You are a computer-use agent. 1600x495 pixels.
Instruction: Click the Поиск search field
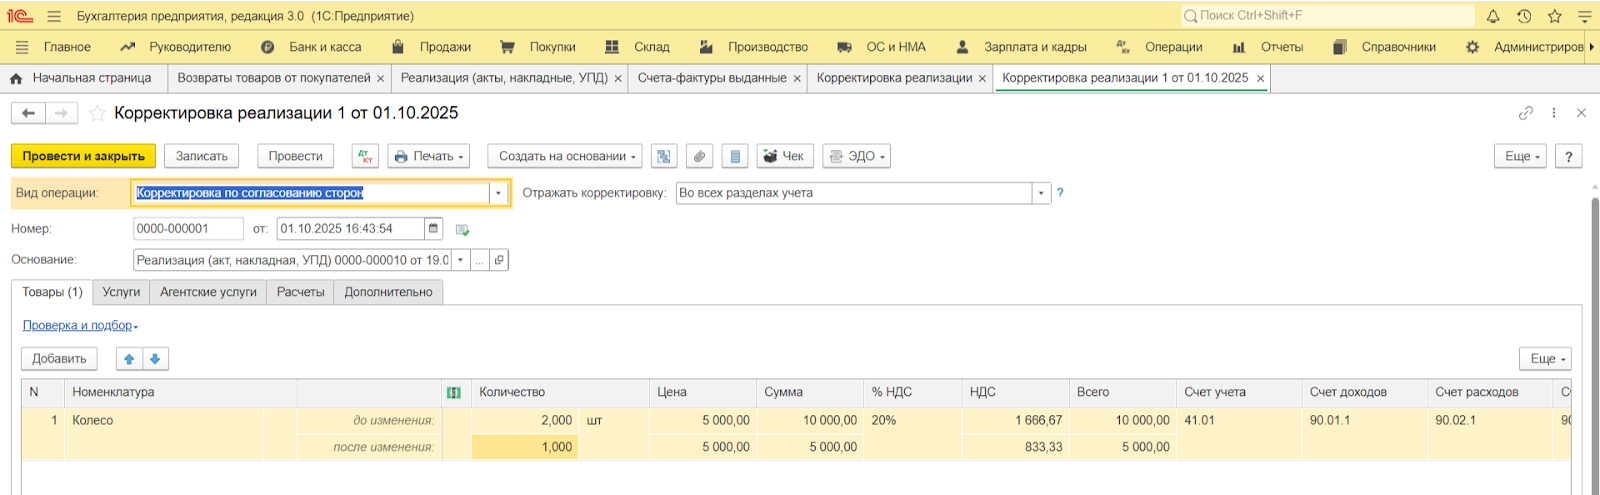click(1330, 16)
